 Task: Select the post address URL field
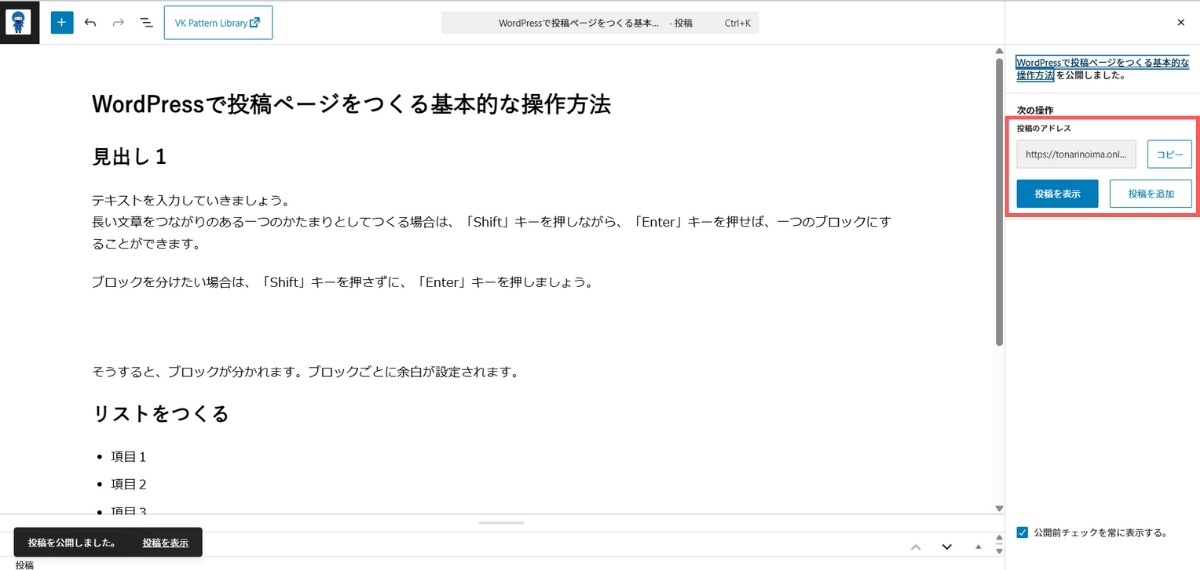coord(1077,155)
